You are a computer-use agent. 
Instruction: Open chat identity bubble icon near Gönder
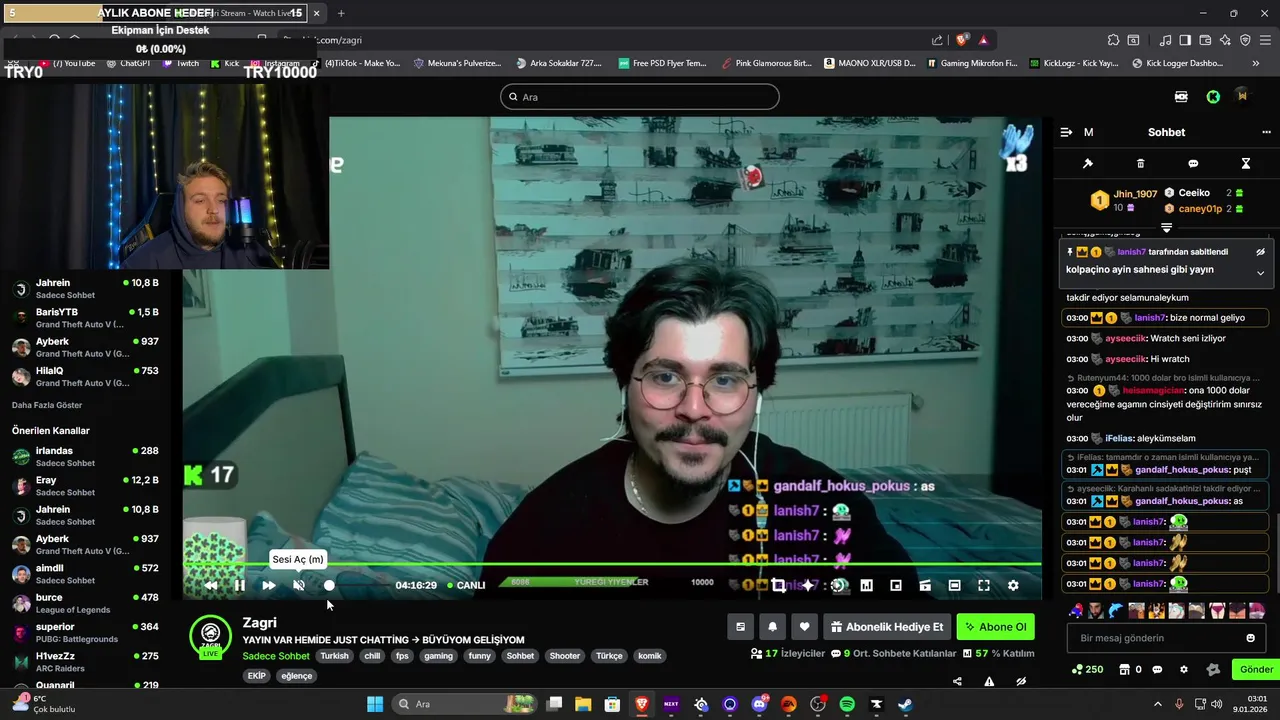tap(1157, 669)
